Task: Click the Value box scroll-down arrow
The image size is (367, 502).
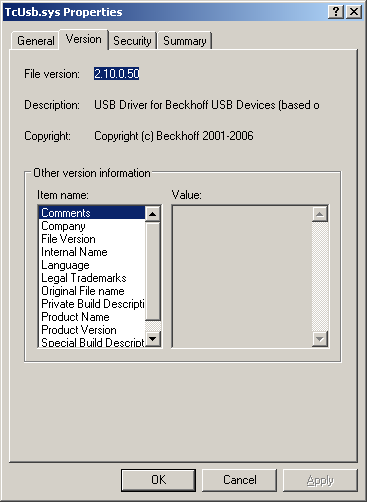Action: click(x=320, y=339)
